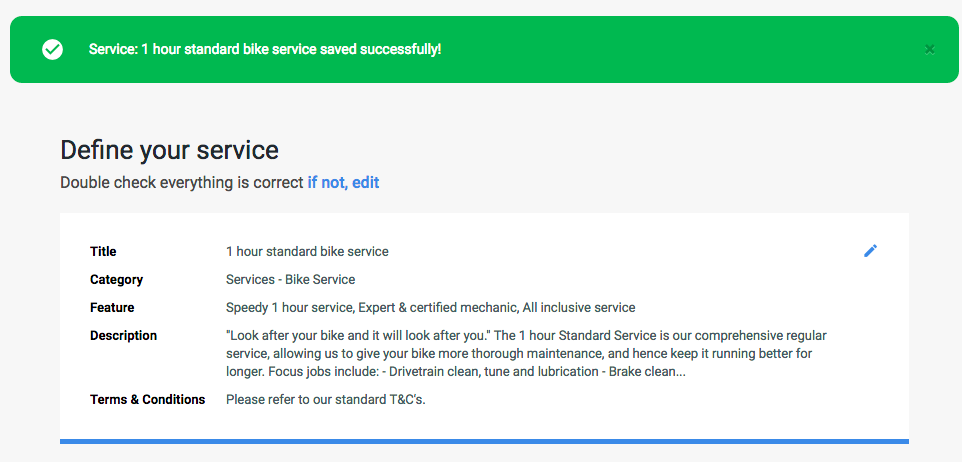962x462 pixels.
Task: Click empty green area of notification banner
Action: click(x=675, y=50)
